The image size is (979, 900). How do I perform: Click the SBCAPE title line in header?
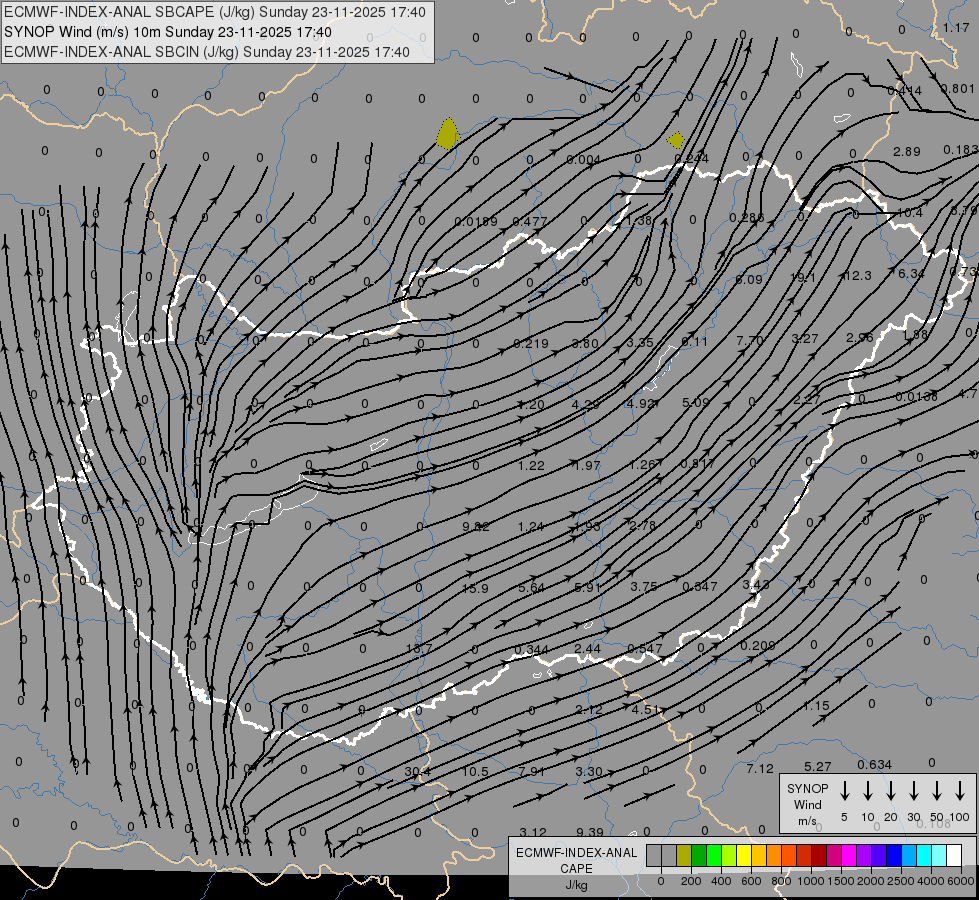tap(215, 12)
